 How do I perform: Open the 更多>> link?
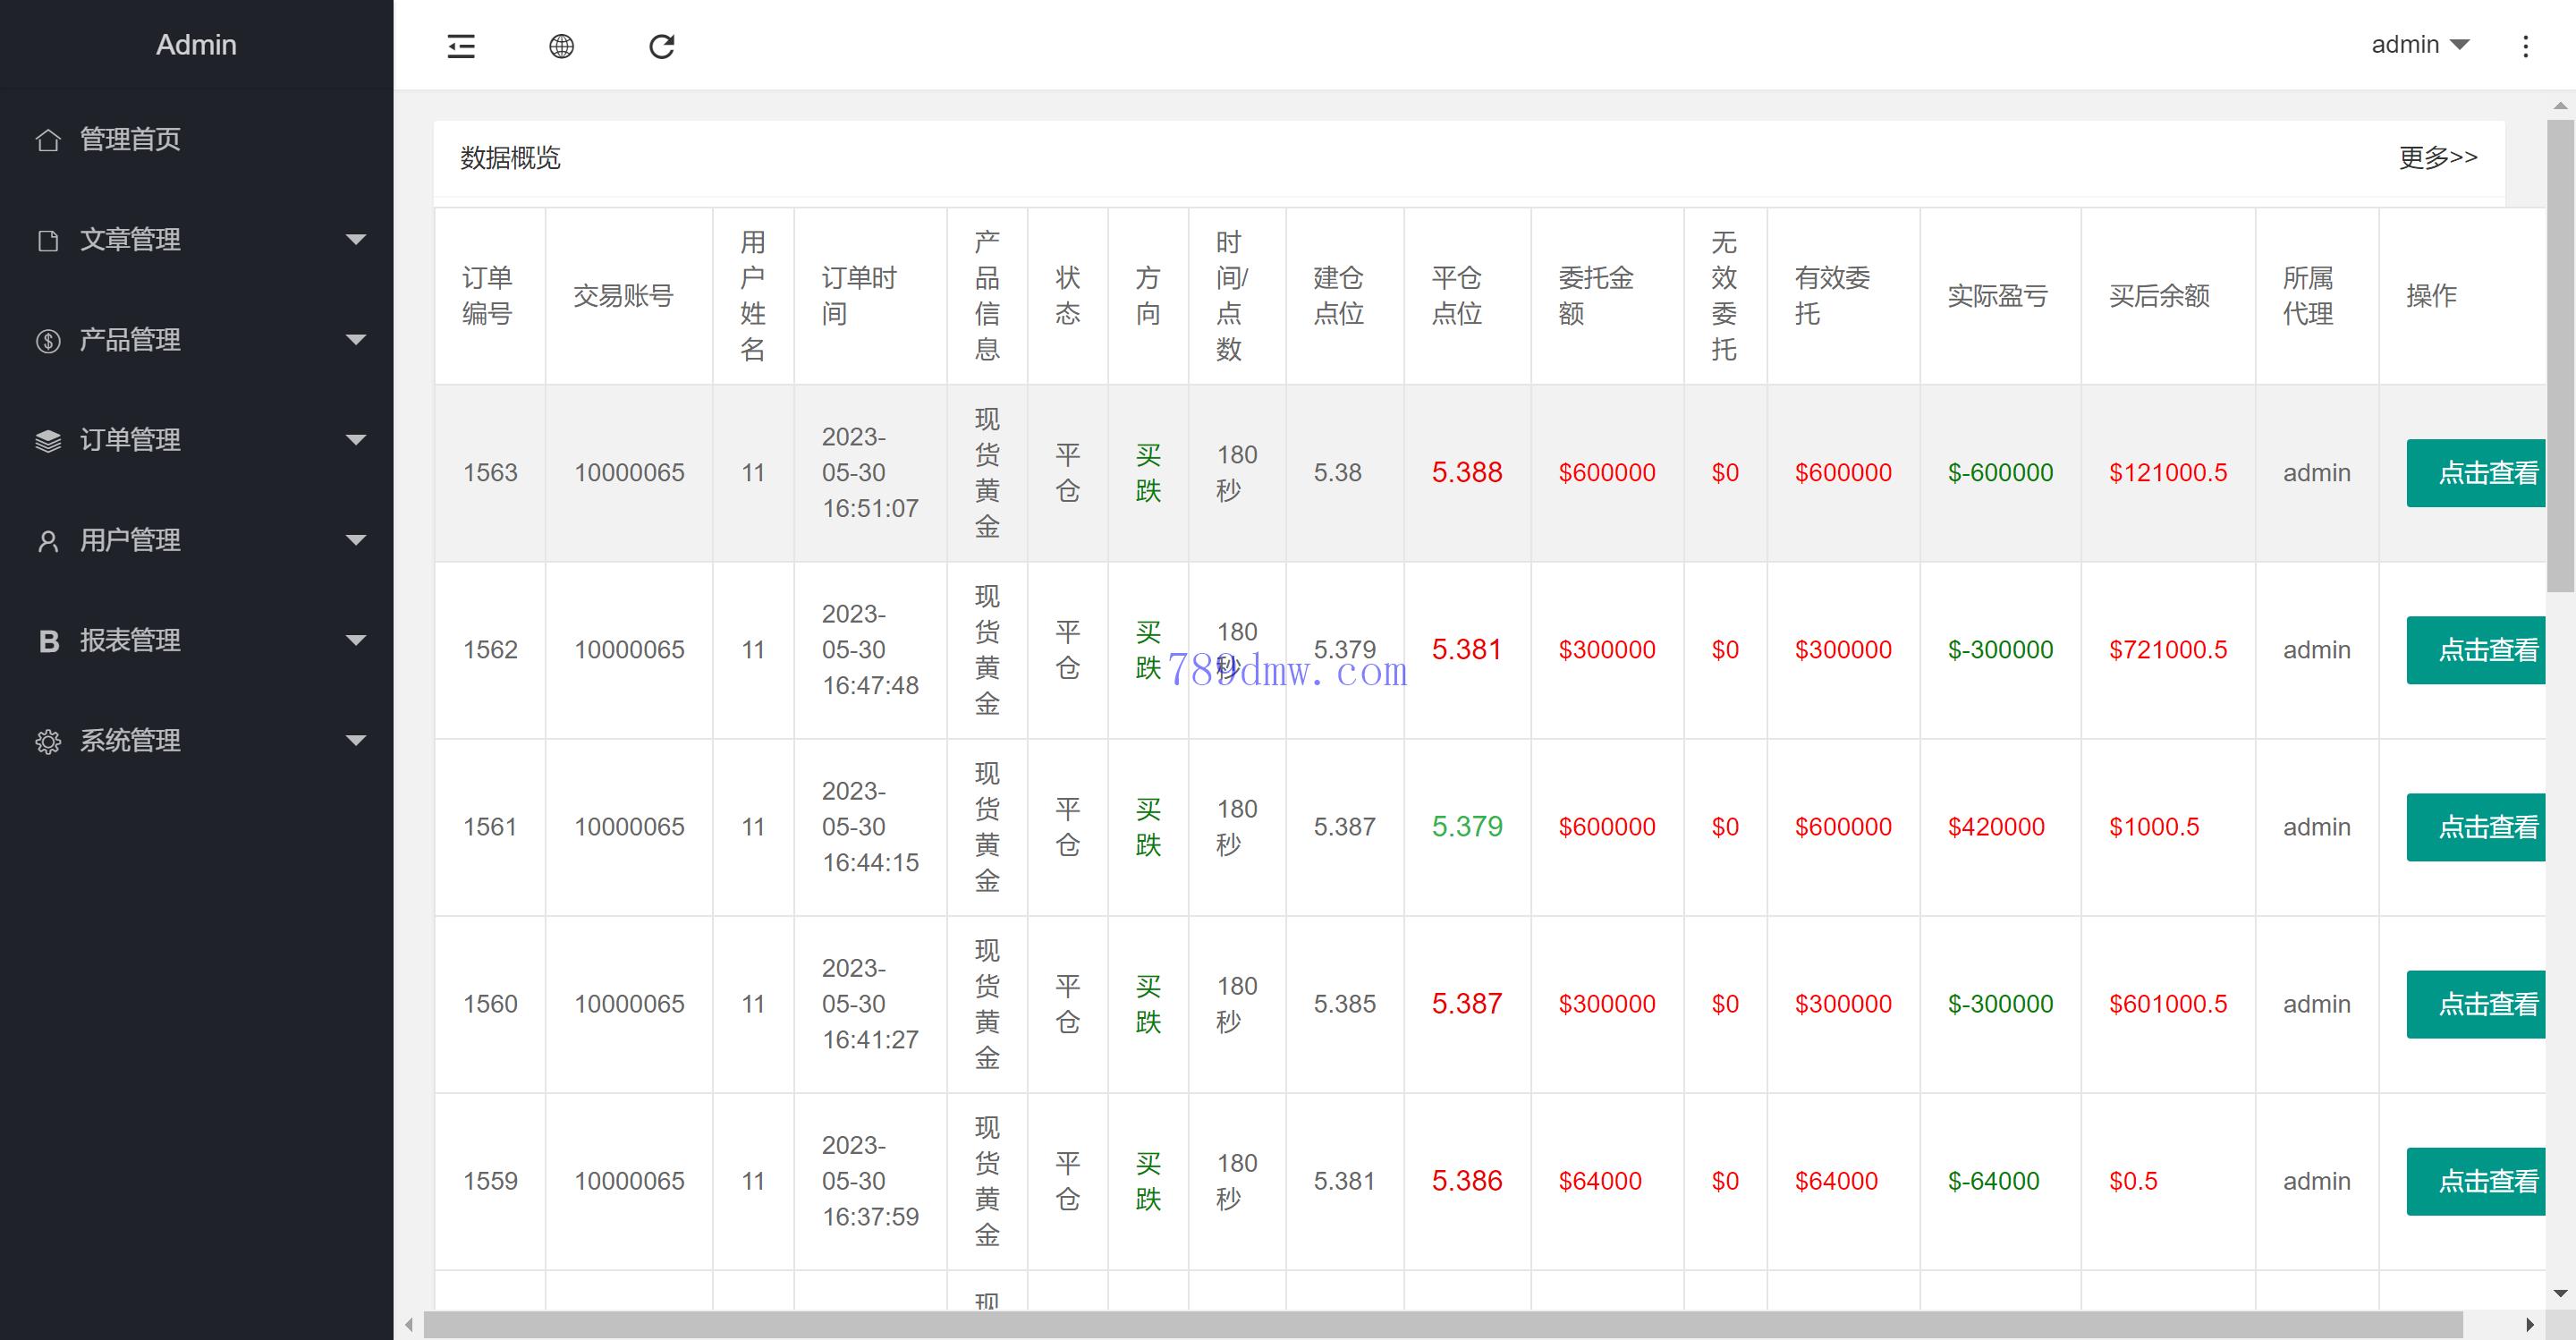2438,157
